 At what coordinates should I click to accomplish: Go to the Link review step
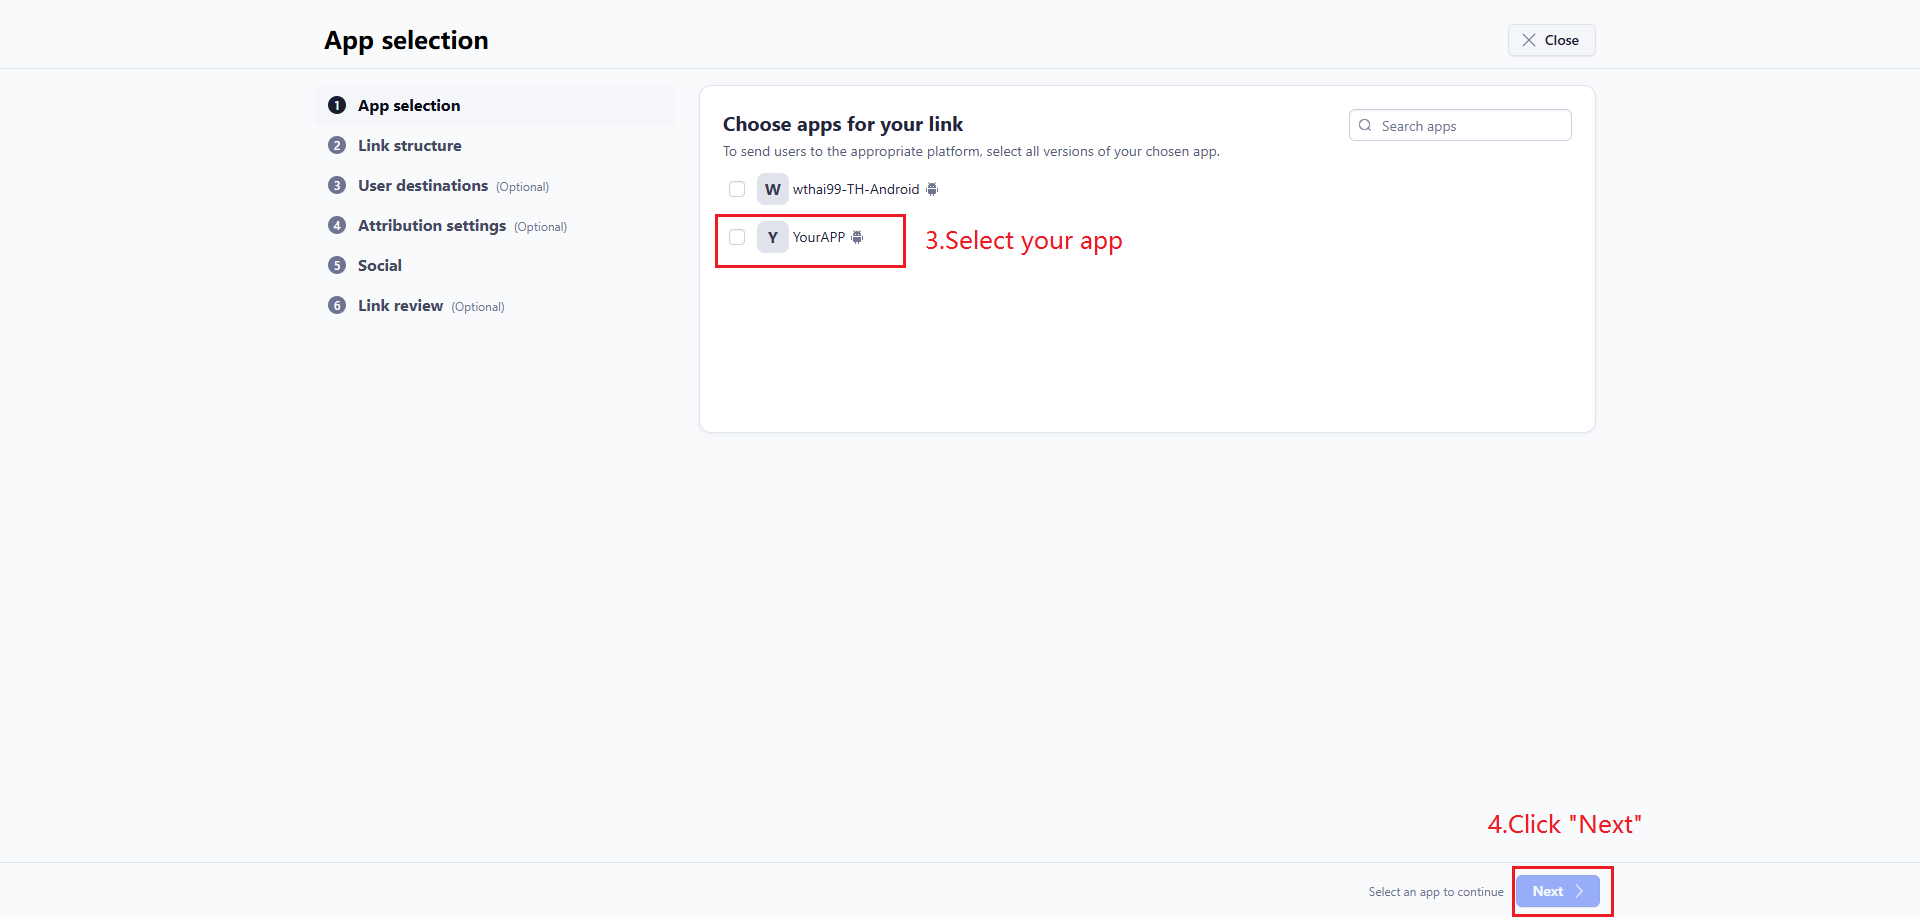click(496, 305)
